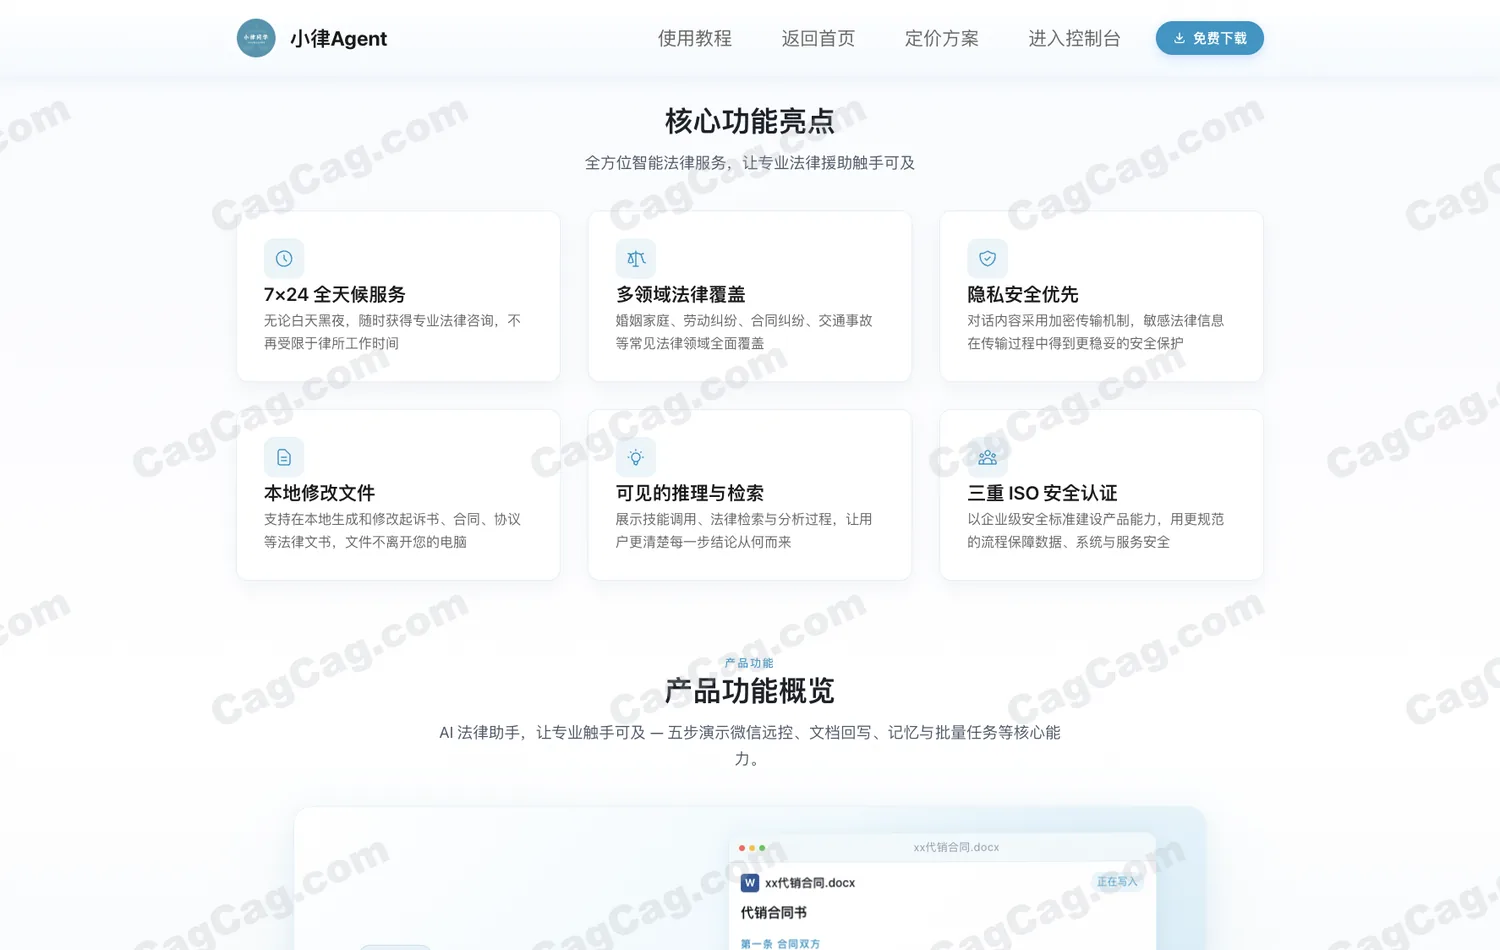This screenshot has width=1500, height=950.
Task: Open the 使用教程 nav item
Action: [695, 38]
